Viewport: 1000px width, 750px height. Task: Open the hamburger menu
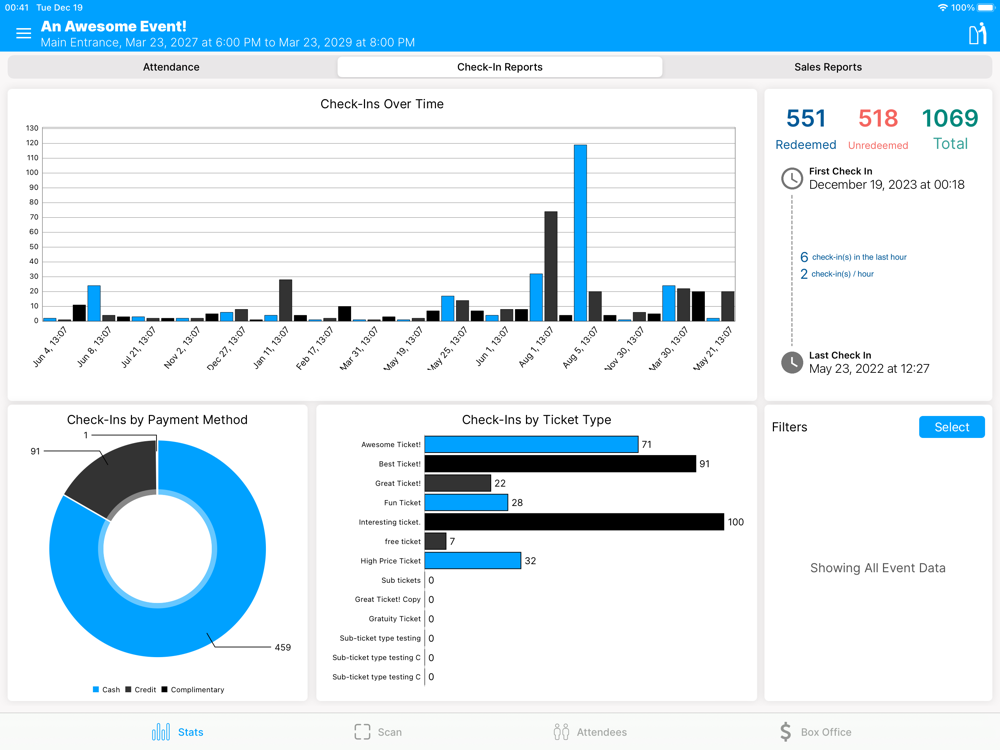click(24, 33)
